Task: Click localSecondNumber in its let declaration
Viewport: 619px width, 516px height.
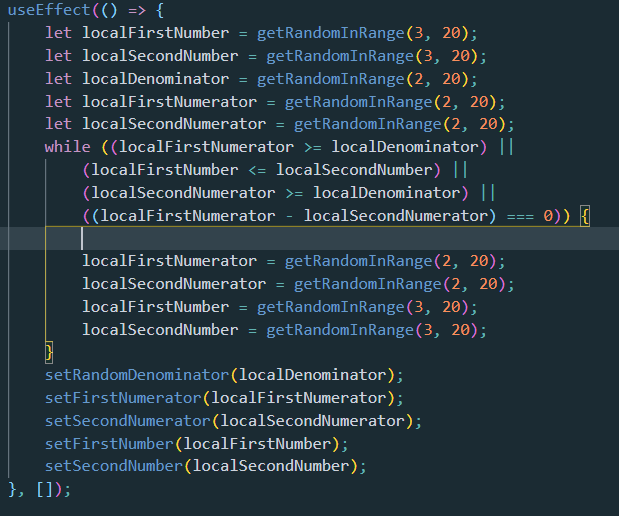Action: [160, 56]
